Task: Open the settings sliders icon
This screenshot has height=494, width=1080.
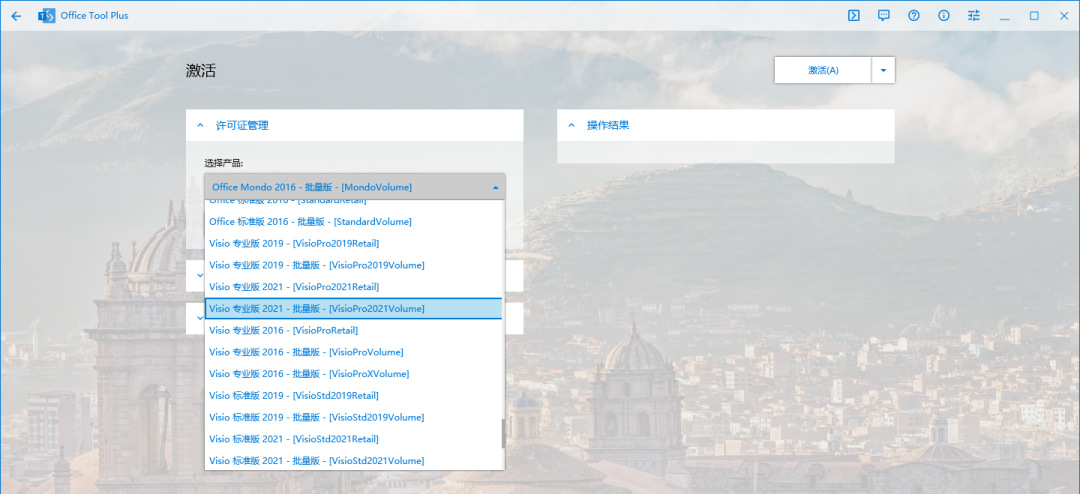Action: [973, 16]
